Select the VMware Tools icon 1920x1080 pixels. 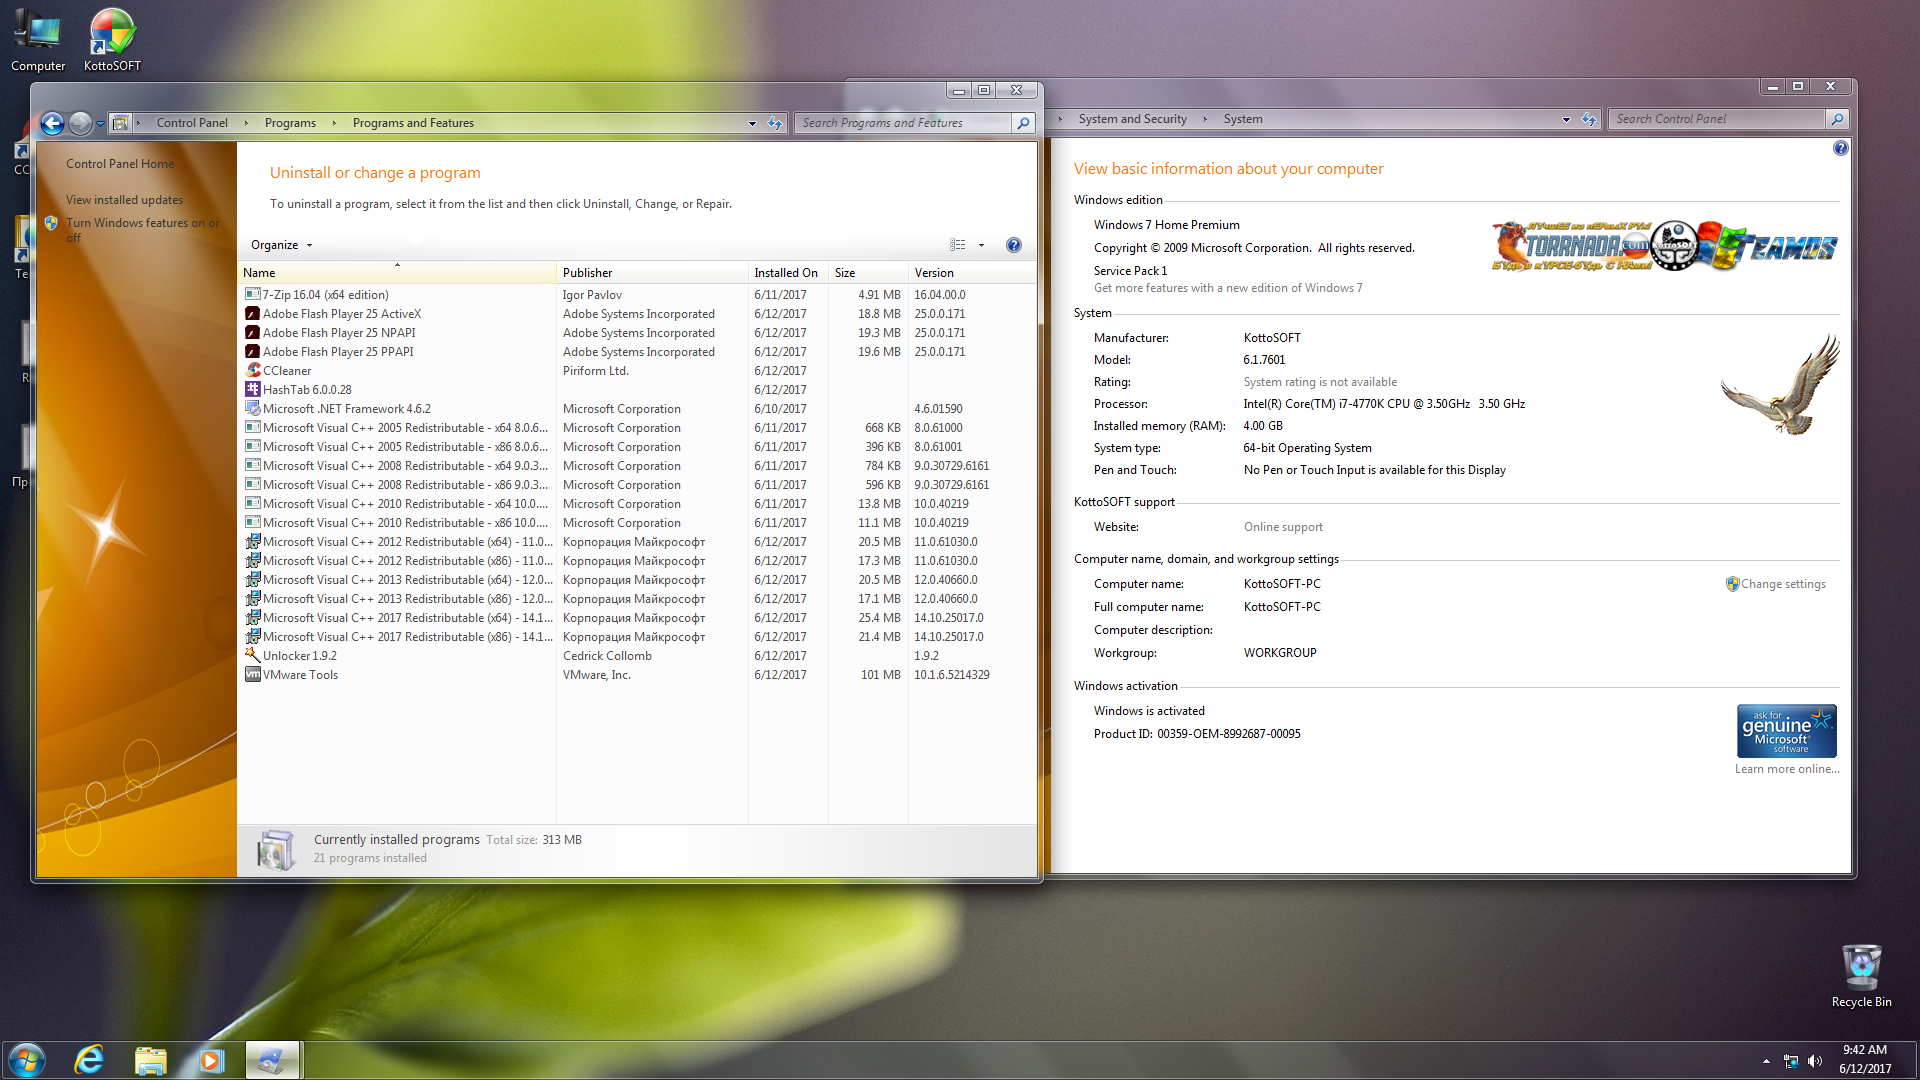(253, 675)
